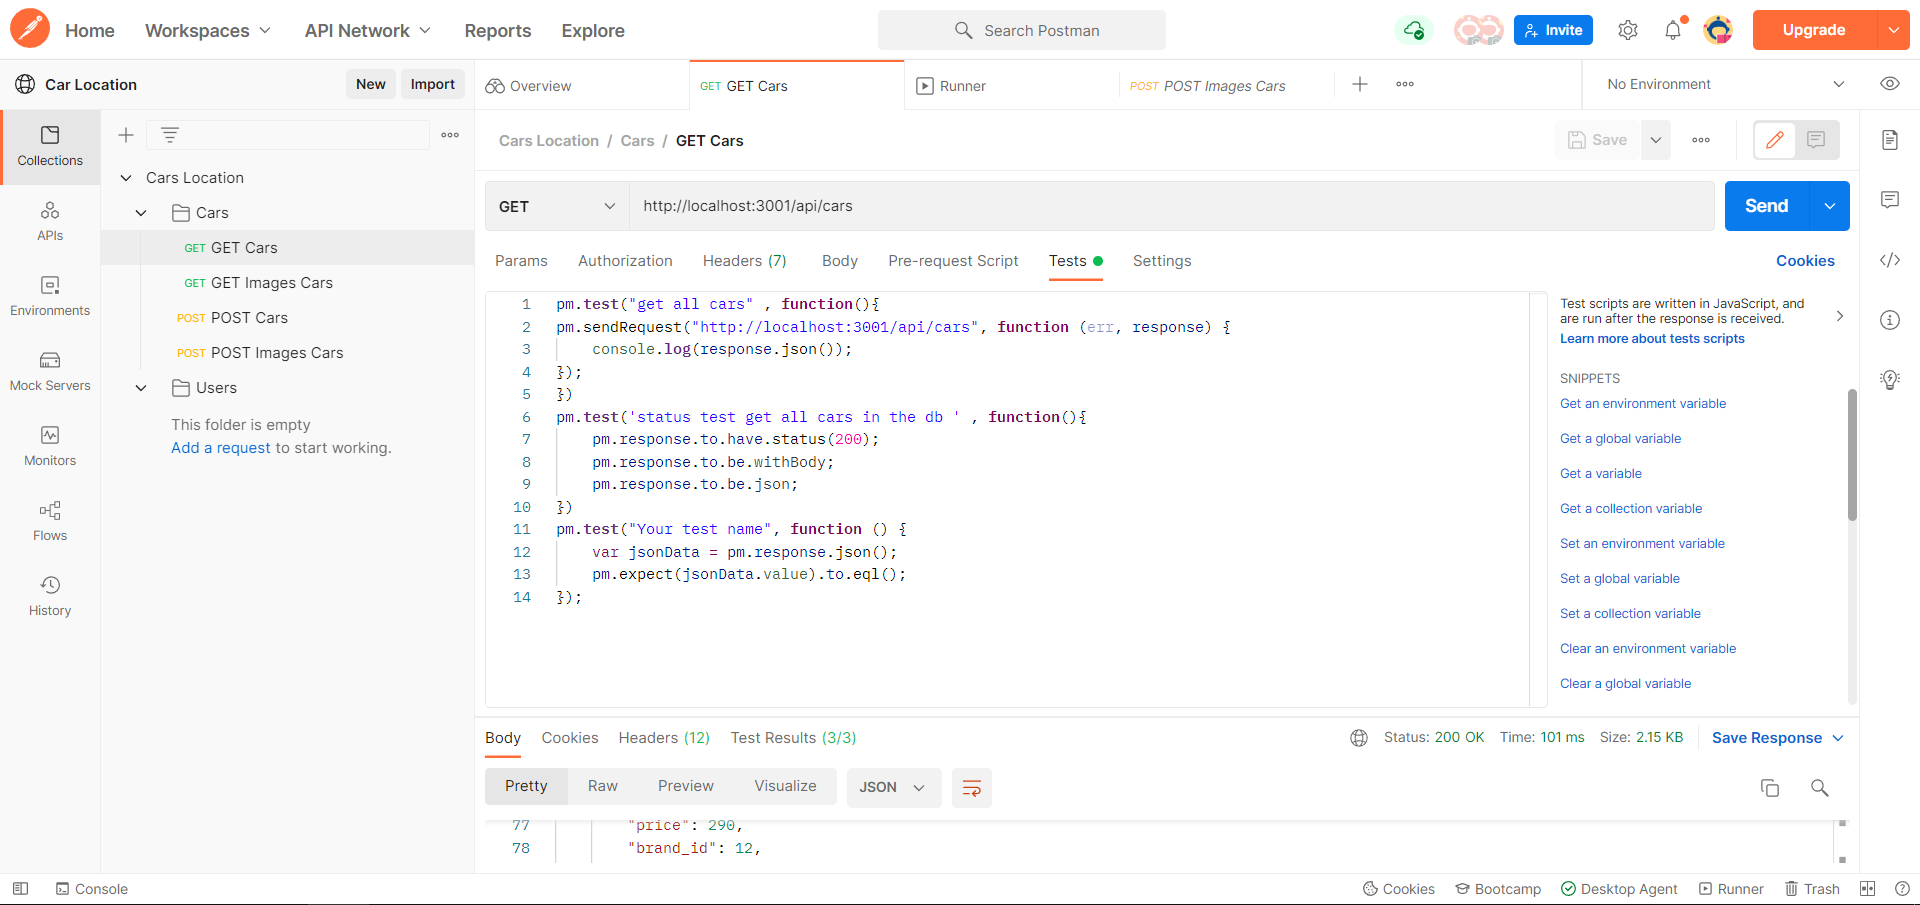The image size is (1920, 905).
Task: Open request more actions dots beside Save
Action: pyautogui.click(x=1701, y=140)
